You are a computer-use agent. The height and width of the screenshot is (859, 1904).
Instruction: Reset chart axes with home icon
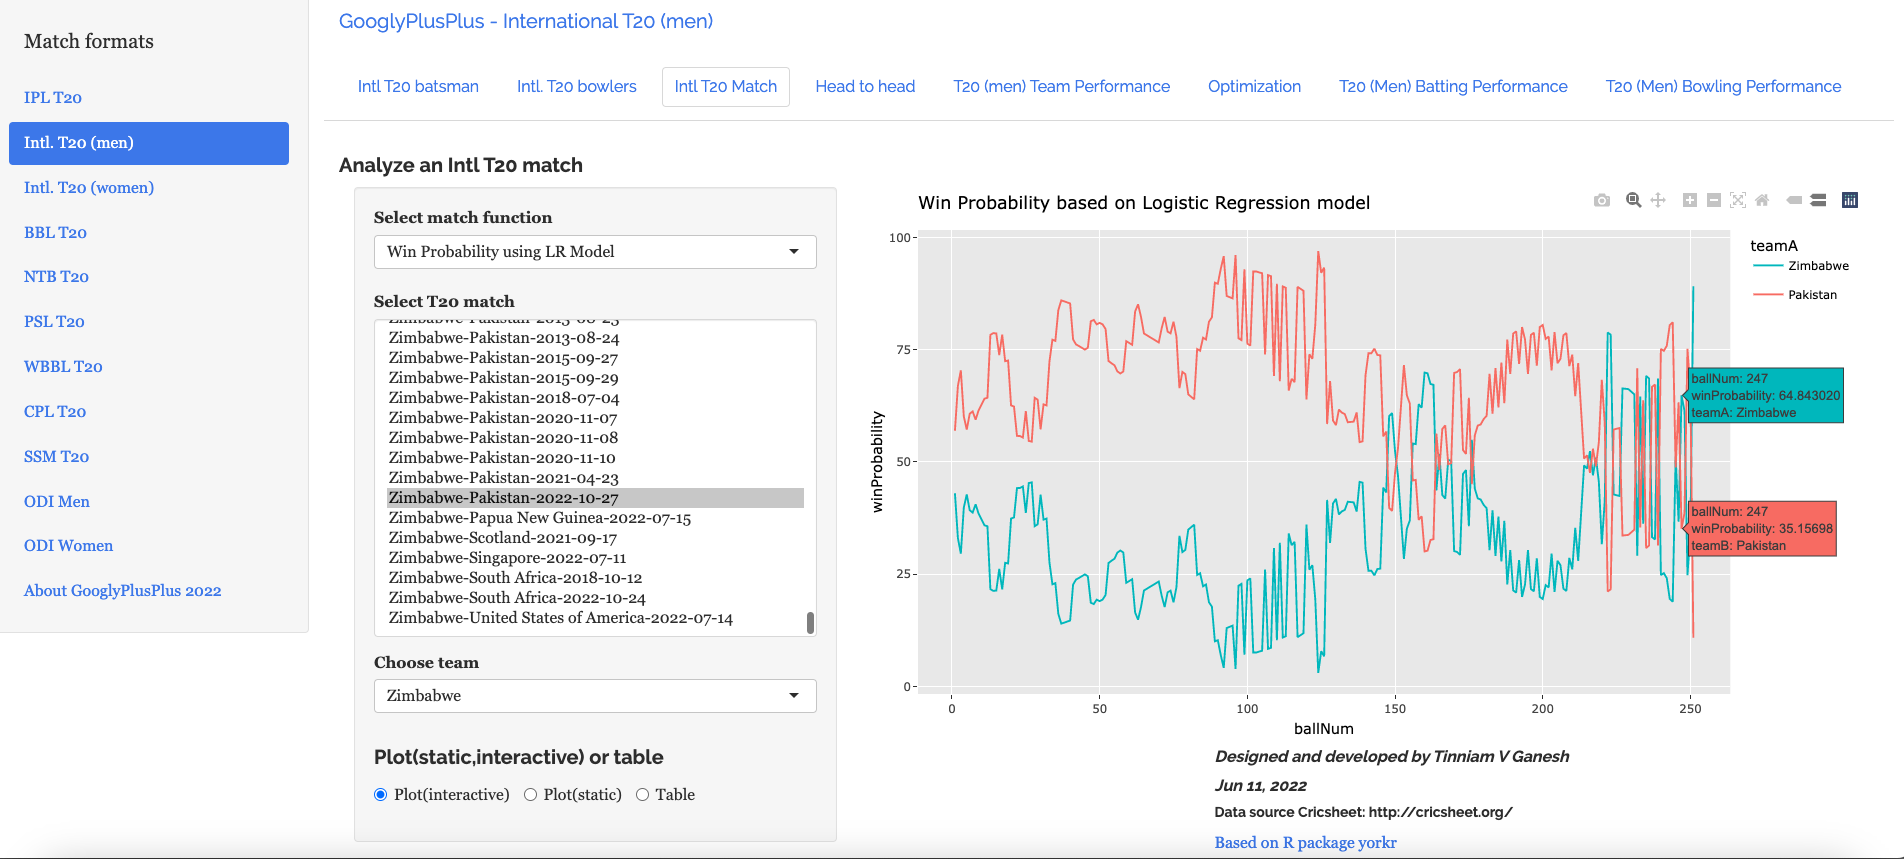coord(1762,200)
